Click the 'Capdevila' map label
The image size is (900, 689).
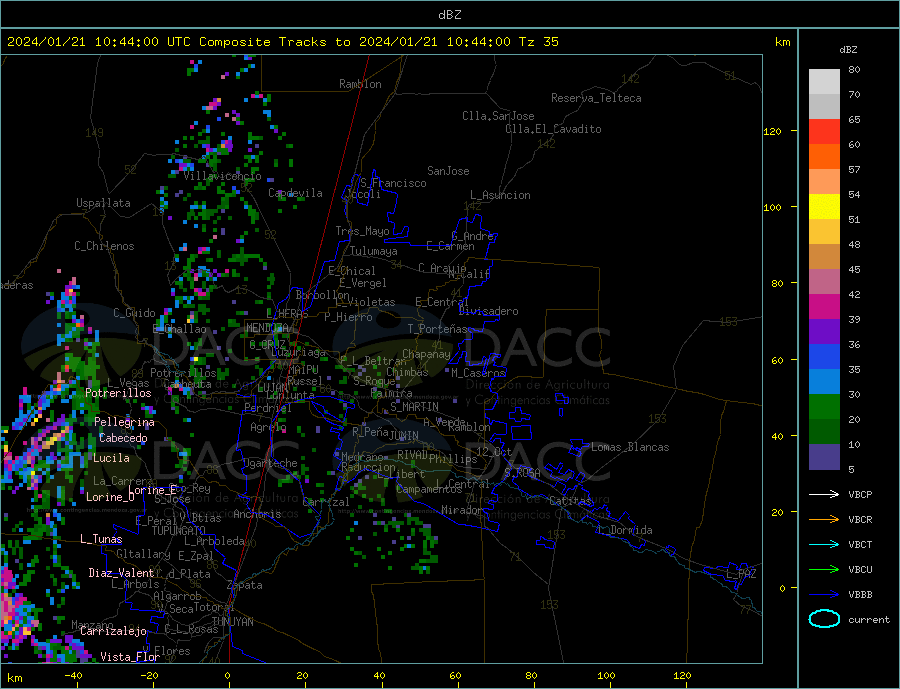pyautogui.click(x=295, y=193)
